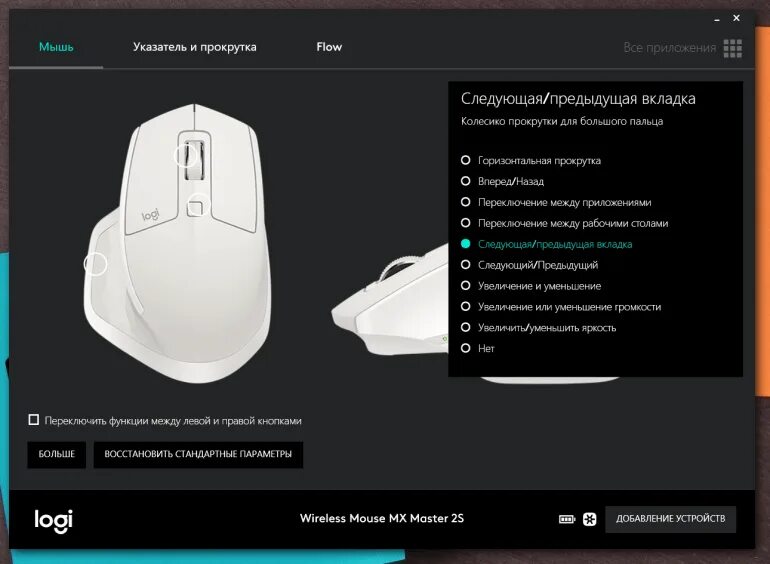Viewport: 770px width, 564px height.
Task: Open the all applications grid icon
Action: (x=732, y=48)
